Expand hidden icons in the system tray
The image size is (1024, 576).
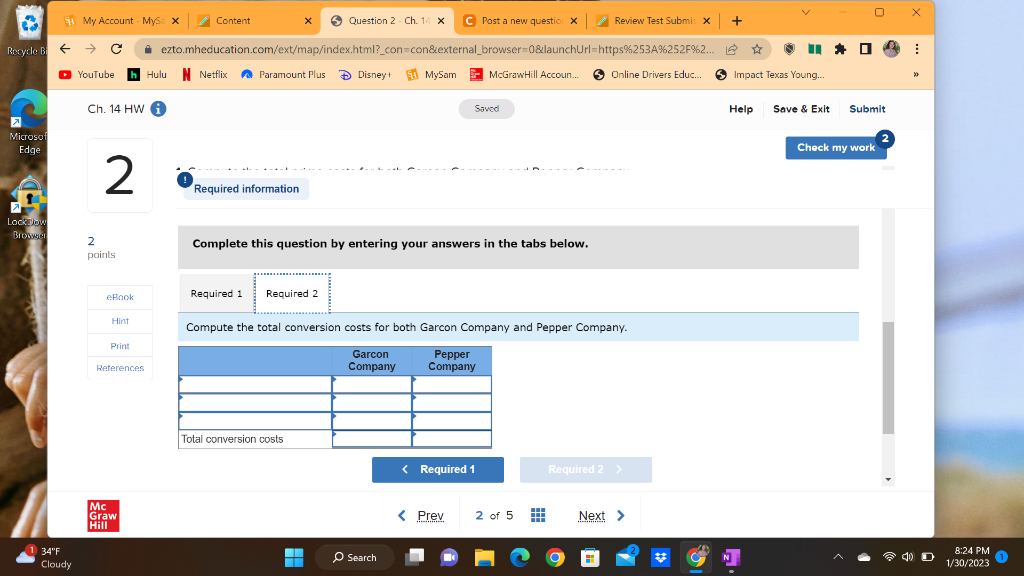pyautogui.click(x=836, y=557)
